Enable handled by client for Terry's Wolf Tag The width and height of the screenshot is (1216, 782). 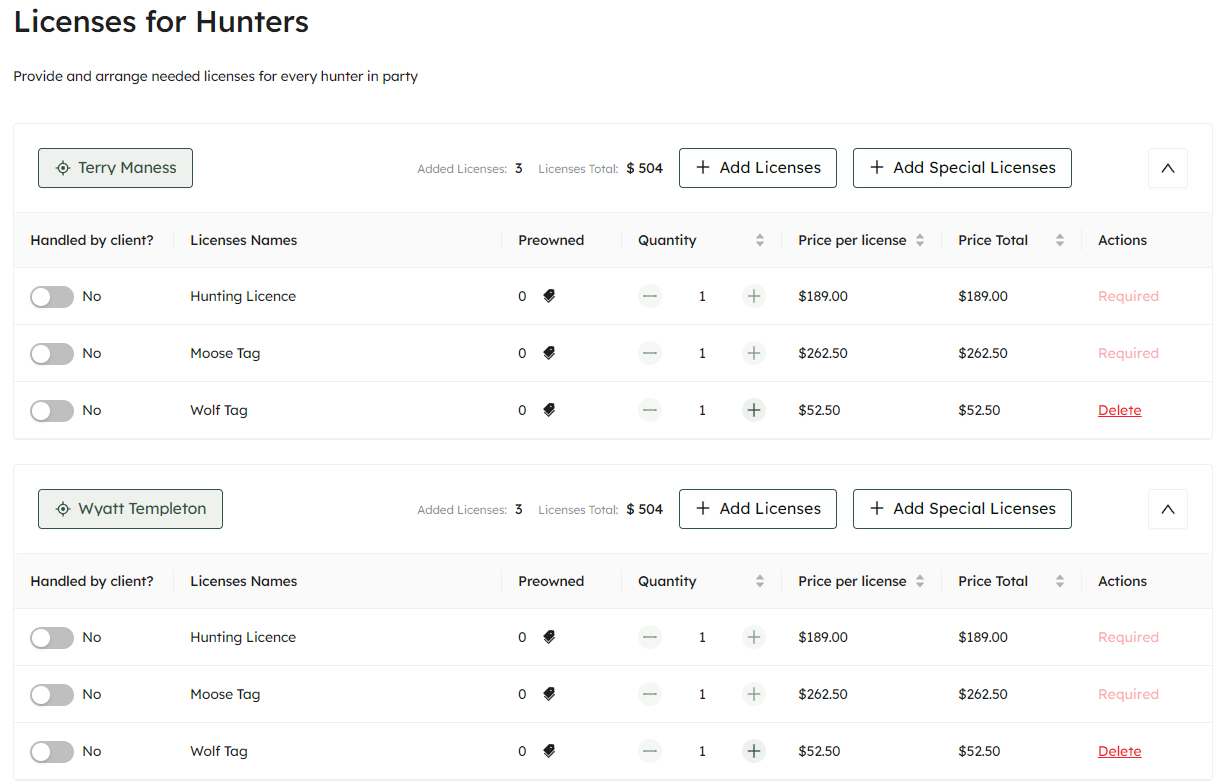52,411
